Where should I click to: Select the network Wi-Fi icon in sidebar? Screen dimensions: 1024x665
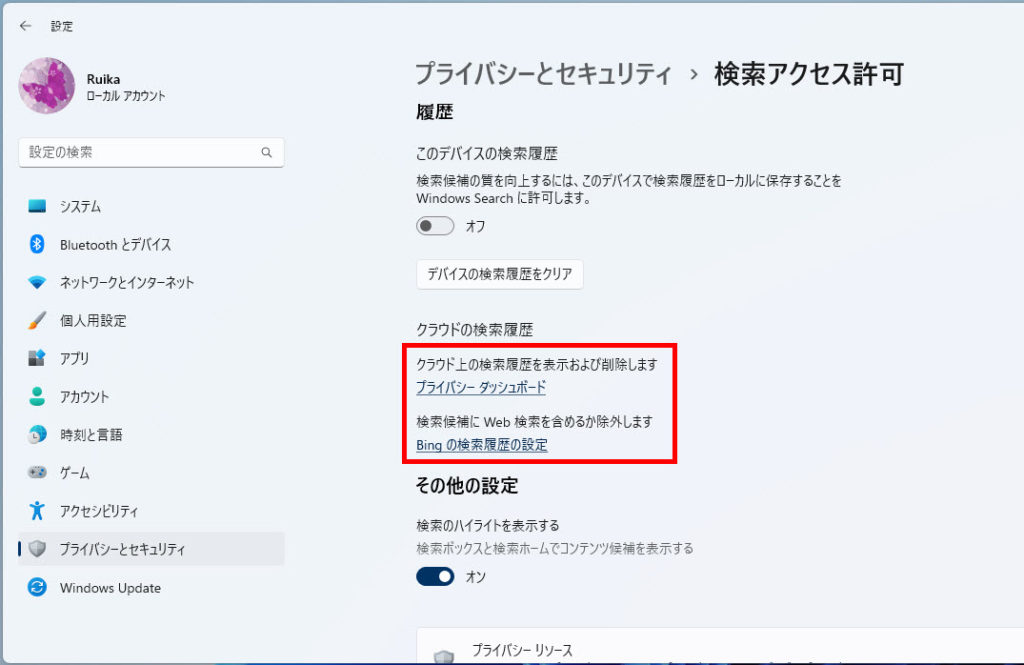point(37,283)
